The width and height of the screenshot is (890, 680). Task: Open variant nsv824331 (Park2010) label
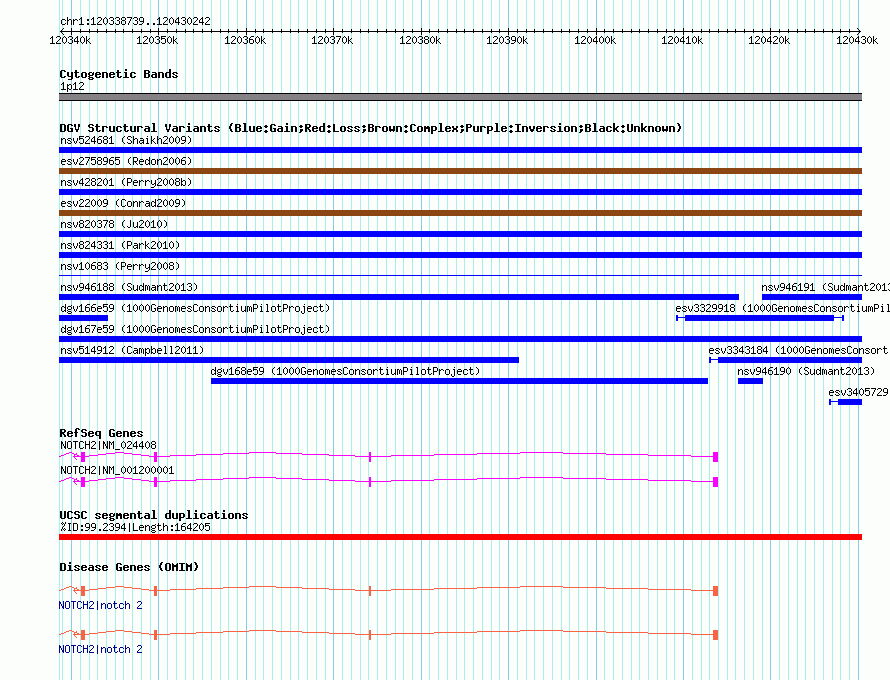click(120, 245)
